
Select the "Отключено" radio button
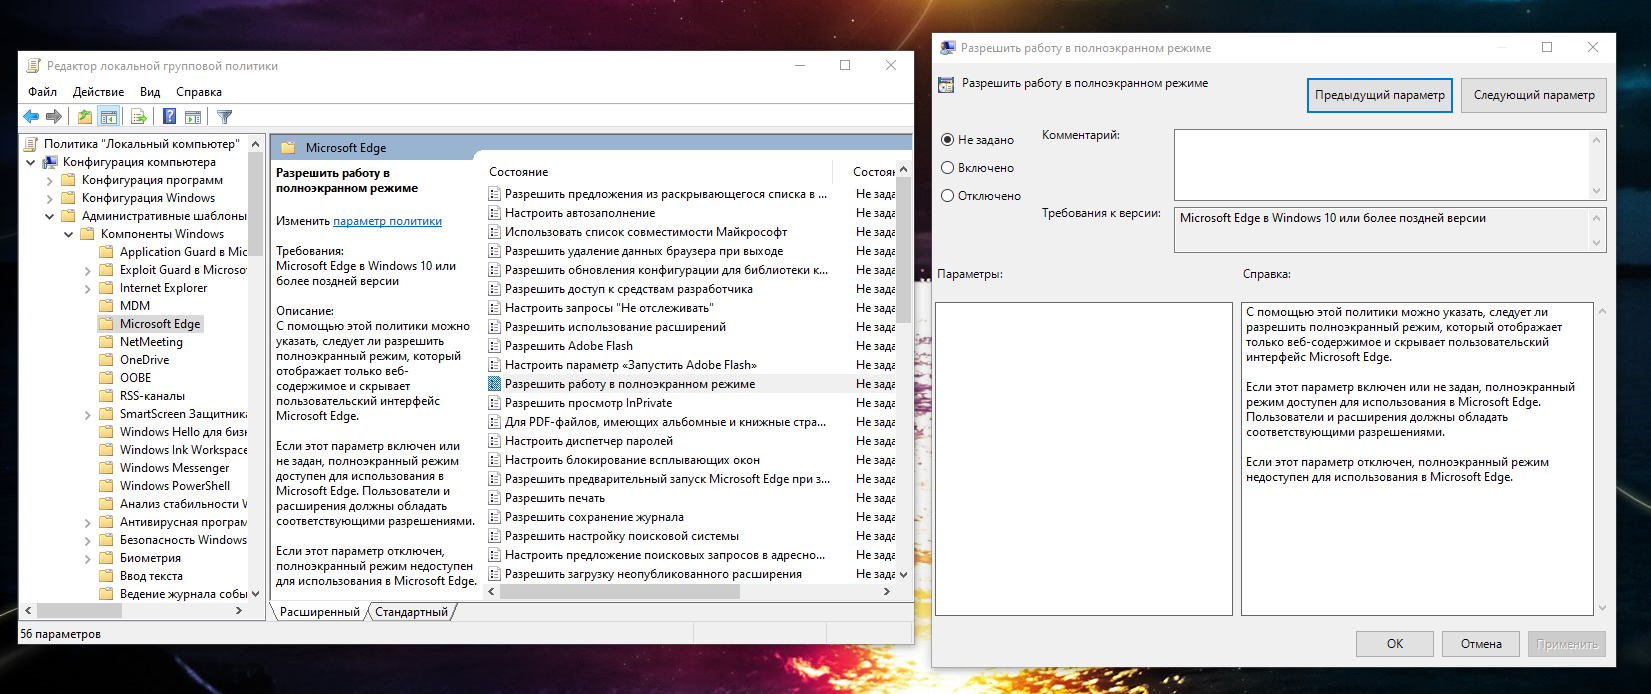point(947,196)
